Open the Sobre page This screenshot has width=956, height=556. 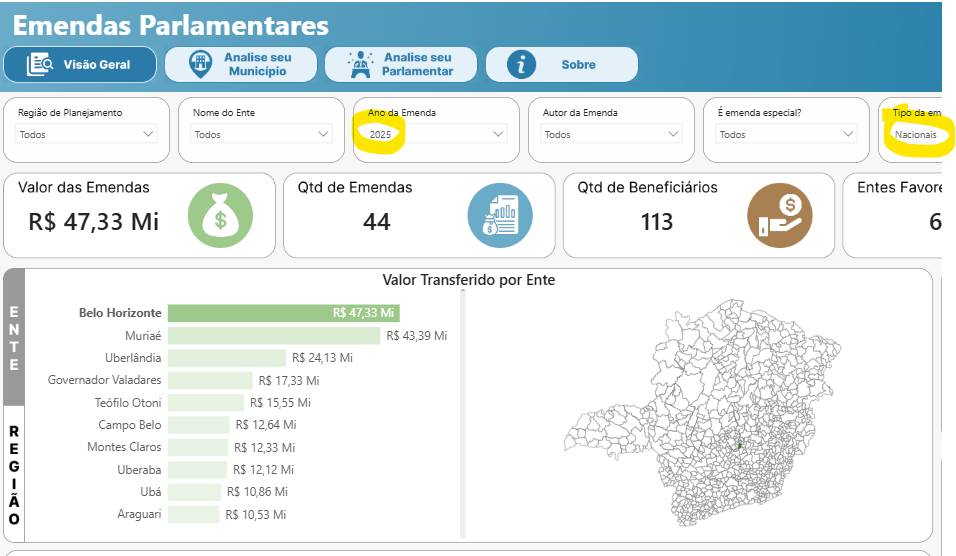coord(562,65)
